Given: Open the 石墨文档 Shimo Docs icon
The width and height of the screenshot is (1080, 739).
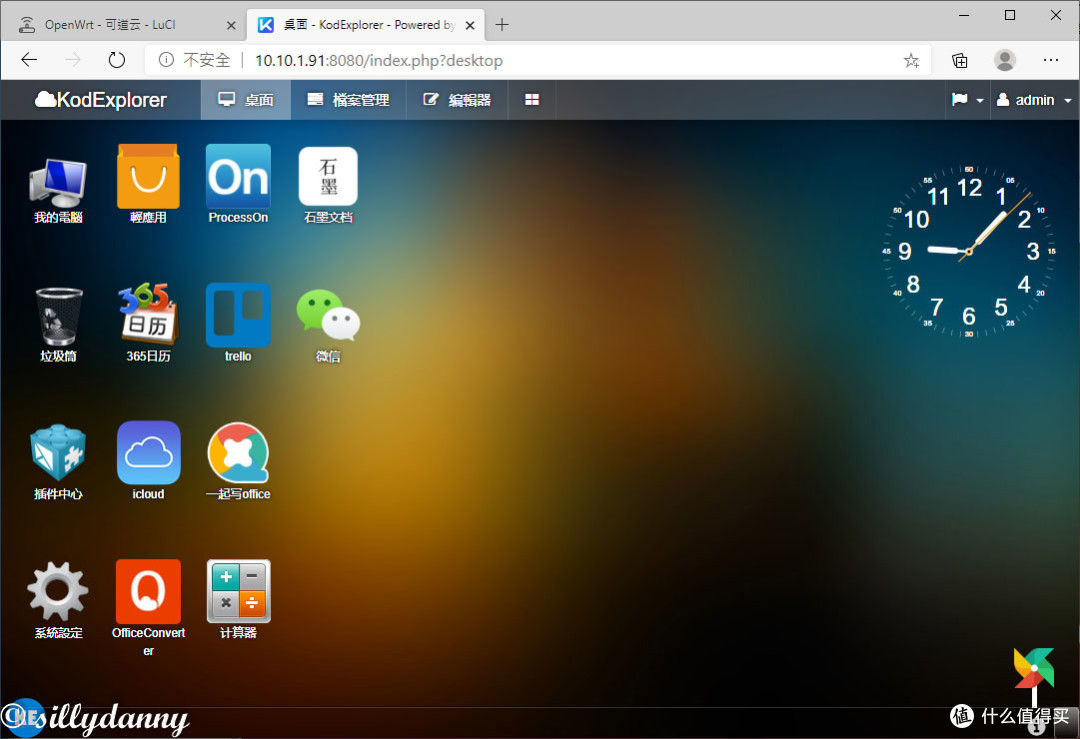Looking at the screenshot, I should pyautogui.click(x=328, y=178).
